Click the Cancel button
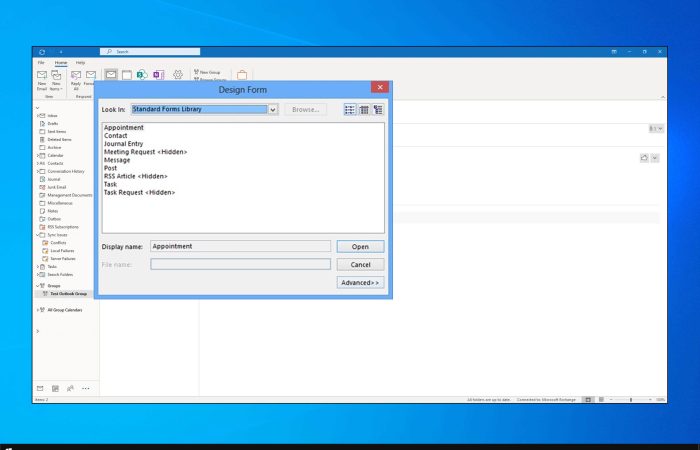The image size is (700, 450). coord(360,265)
